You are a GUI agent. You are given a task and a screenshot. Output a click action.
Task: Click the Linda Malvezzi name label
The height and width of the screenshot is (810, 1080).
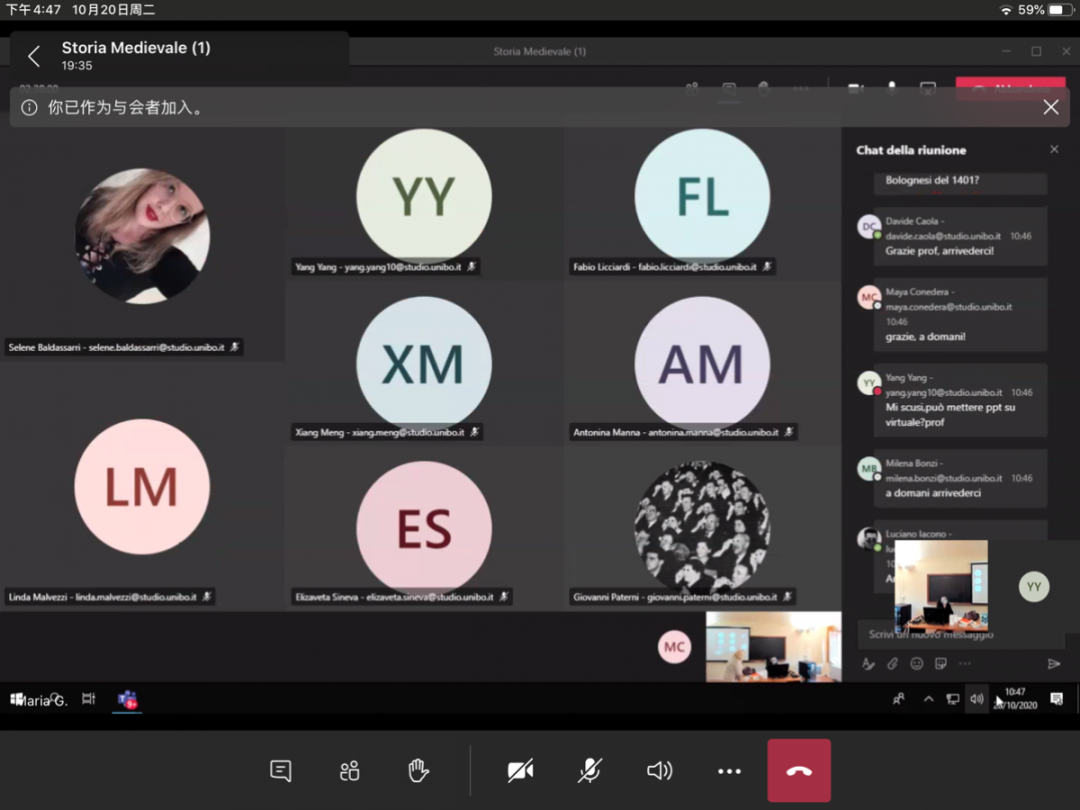(x=110, y=597)
